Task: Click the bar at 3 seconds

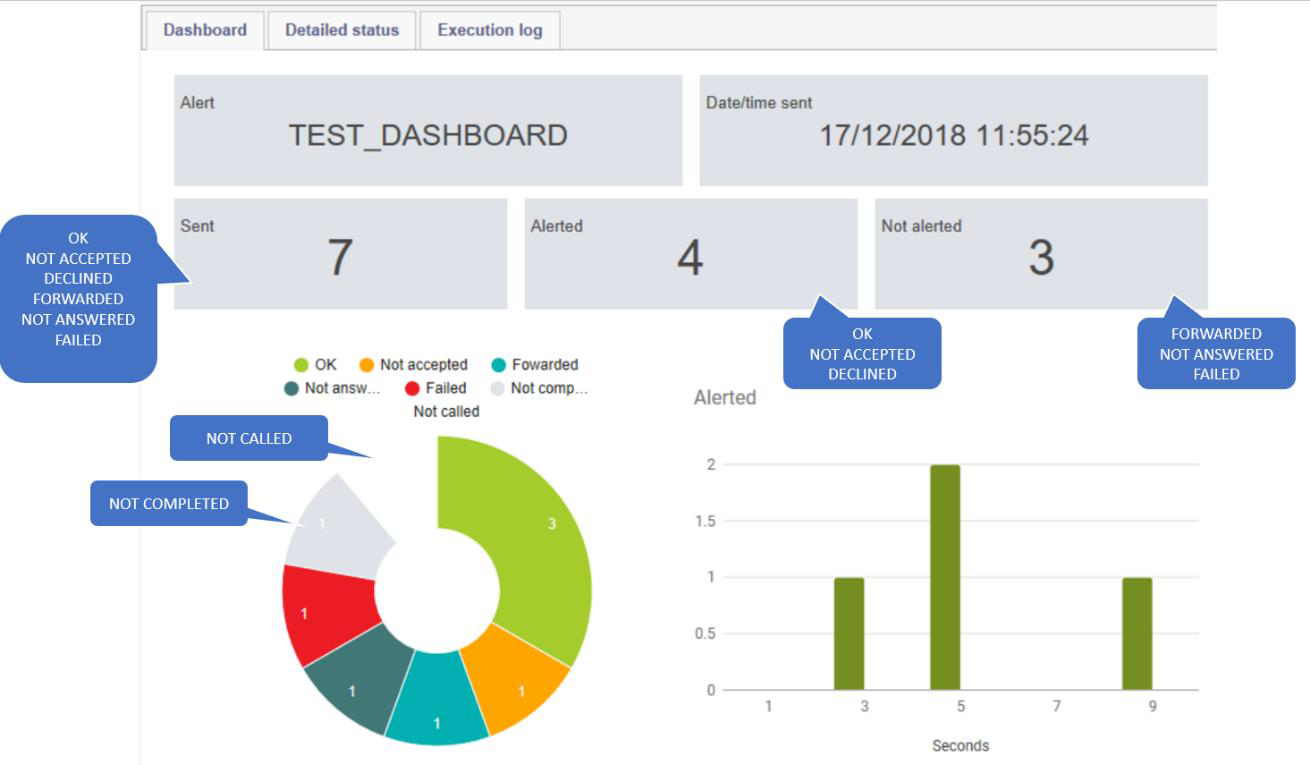Action: [849, 634]
